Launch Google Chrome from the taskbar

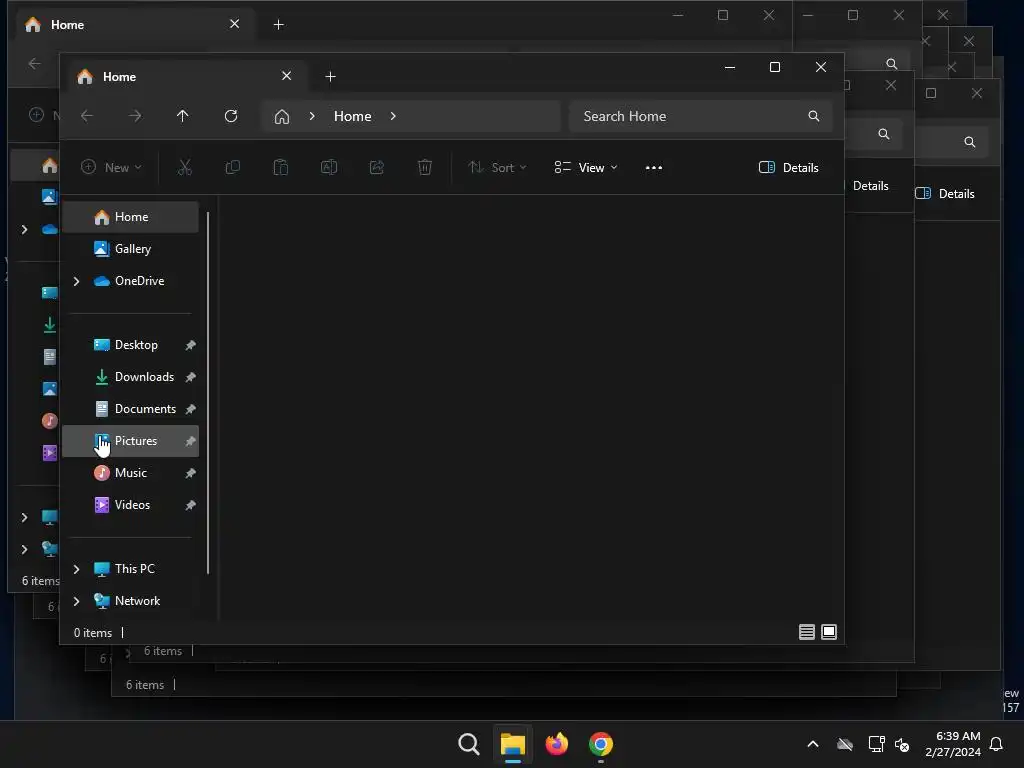click(x=601, y=744)
